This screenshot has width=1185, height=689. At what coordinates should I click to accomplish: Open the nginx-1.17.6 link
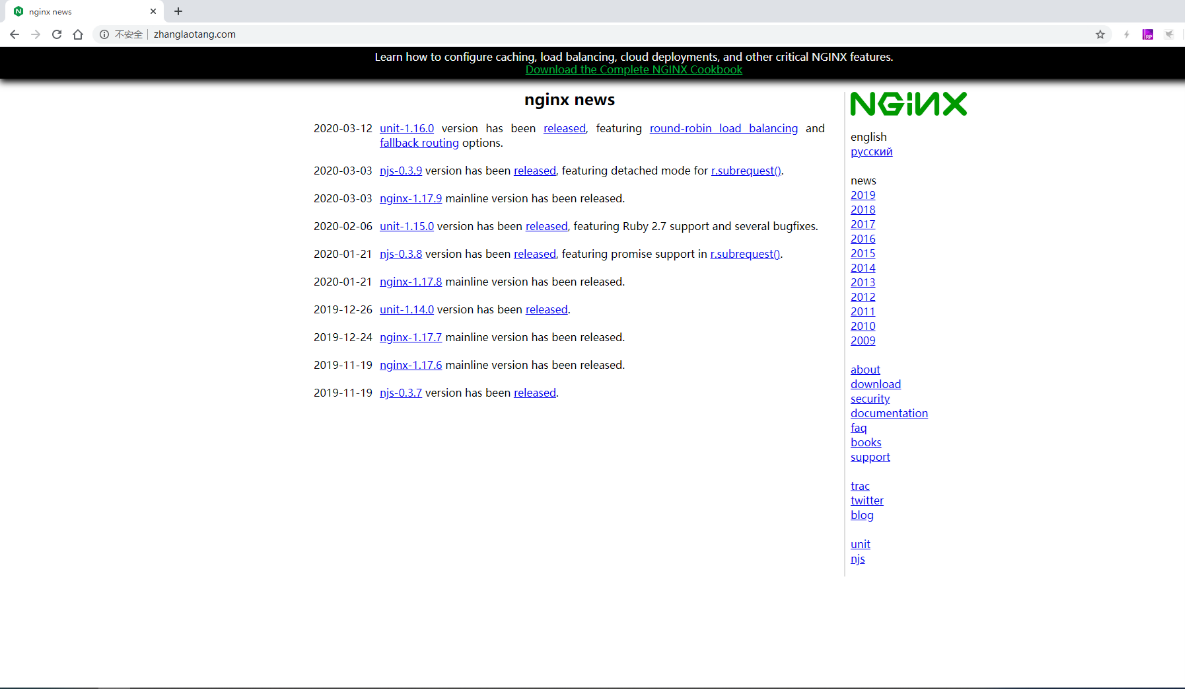pyautogui.click(x=410, y=365)
